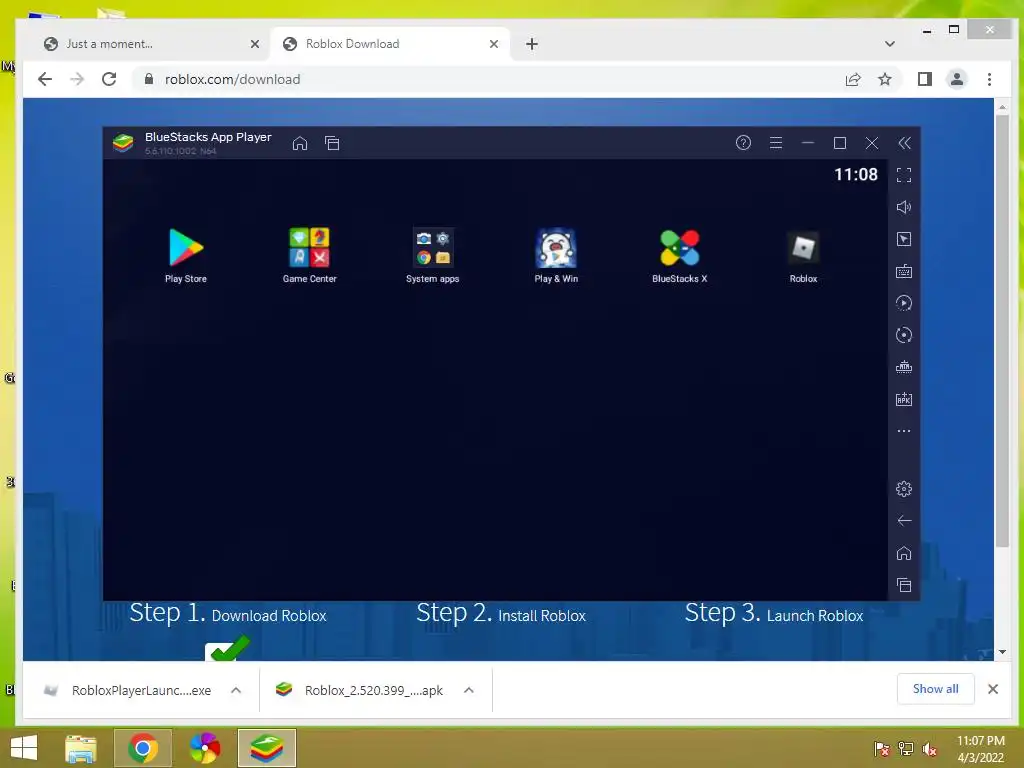Expand options for RobloxPlayerLauncher download
Image resolution: width=1024 pixels, height=768 pixels.
click(236, 690)
